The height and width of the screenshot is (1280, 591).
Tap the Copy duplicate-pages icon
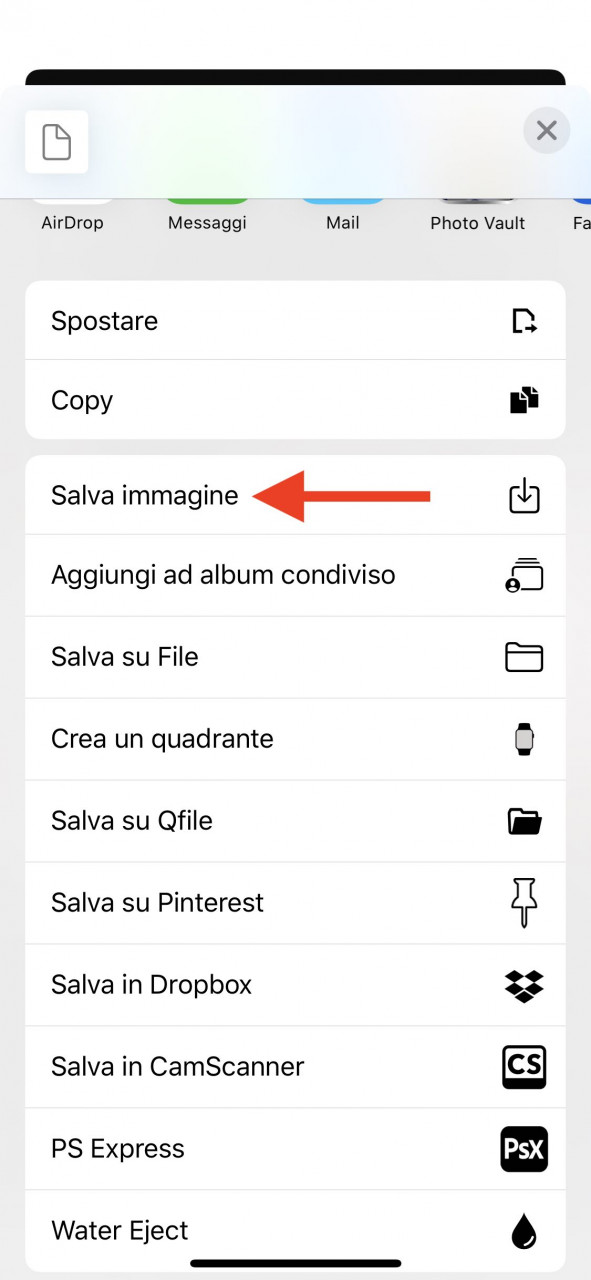pyautogui.click(x=524, y=400)
